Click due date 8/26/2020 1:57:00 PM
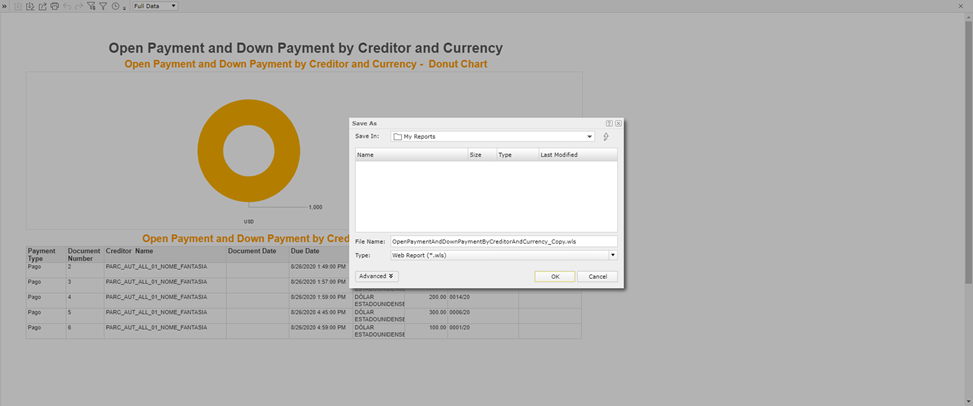 (x=318, y=281)
